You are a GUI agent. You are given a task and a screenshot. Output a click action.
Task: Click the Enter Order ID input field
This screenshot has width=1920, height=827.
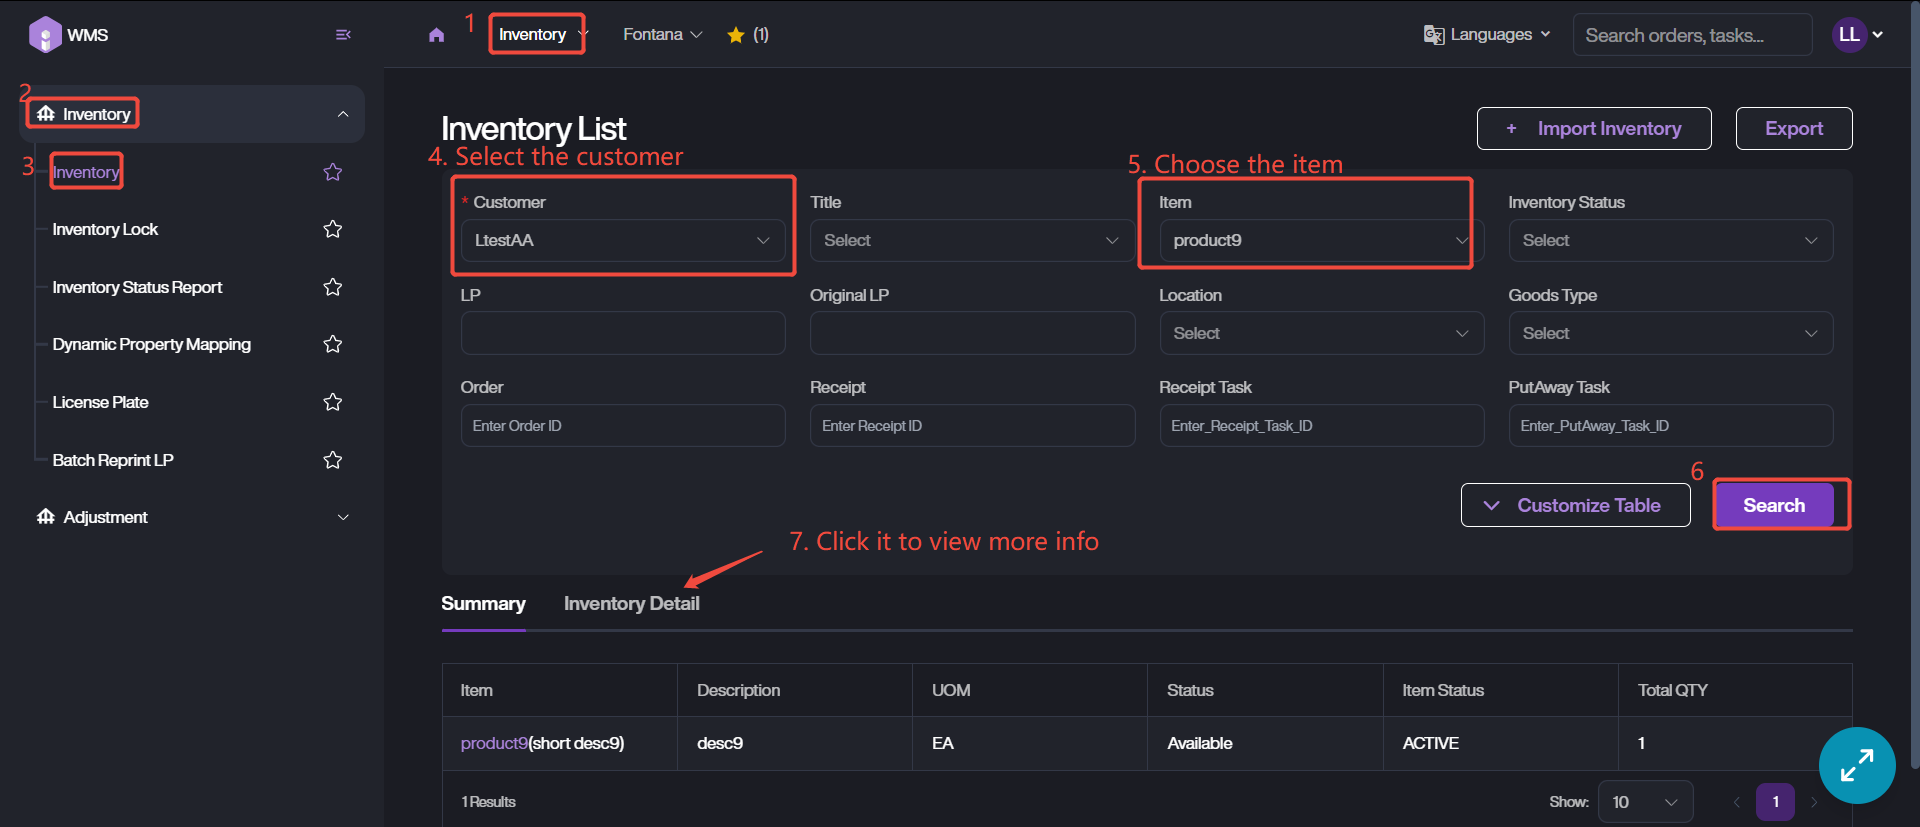(622, 426)
